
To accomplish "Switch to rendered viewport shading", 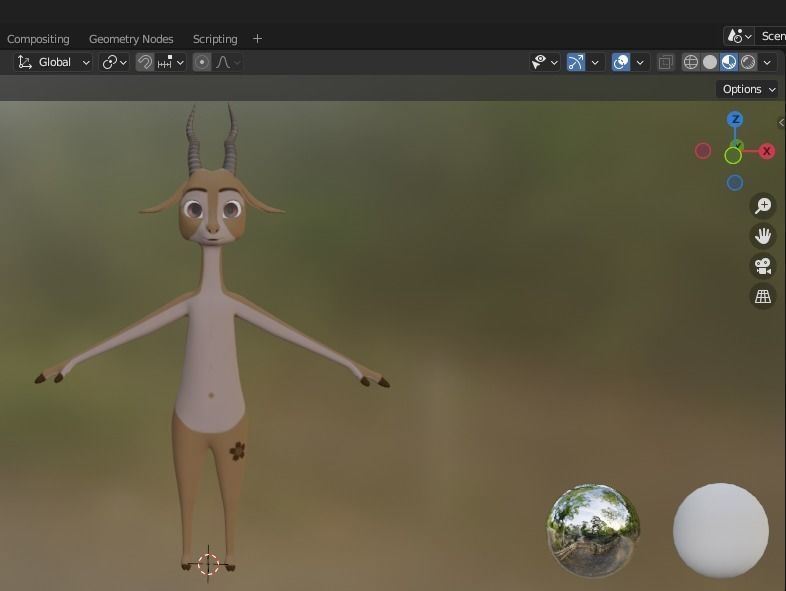I will pos(748,62).
